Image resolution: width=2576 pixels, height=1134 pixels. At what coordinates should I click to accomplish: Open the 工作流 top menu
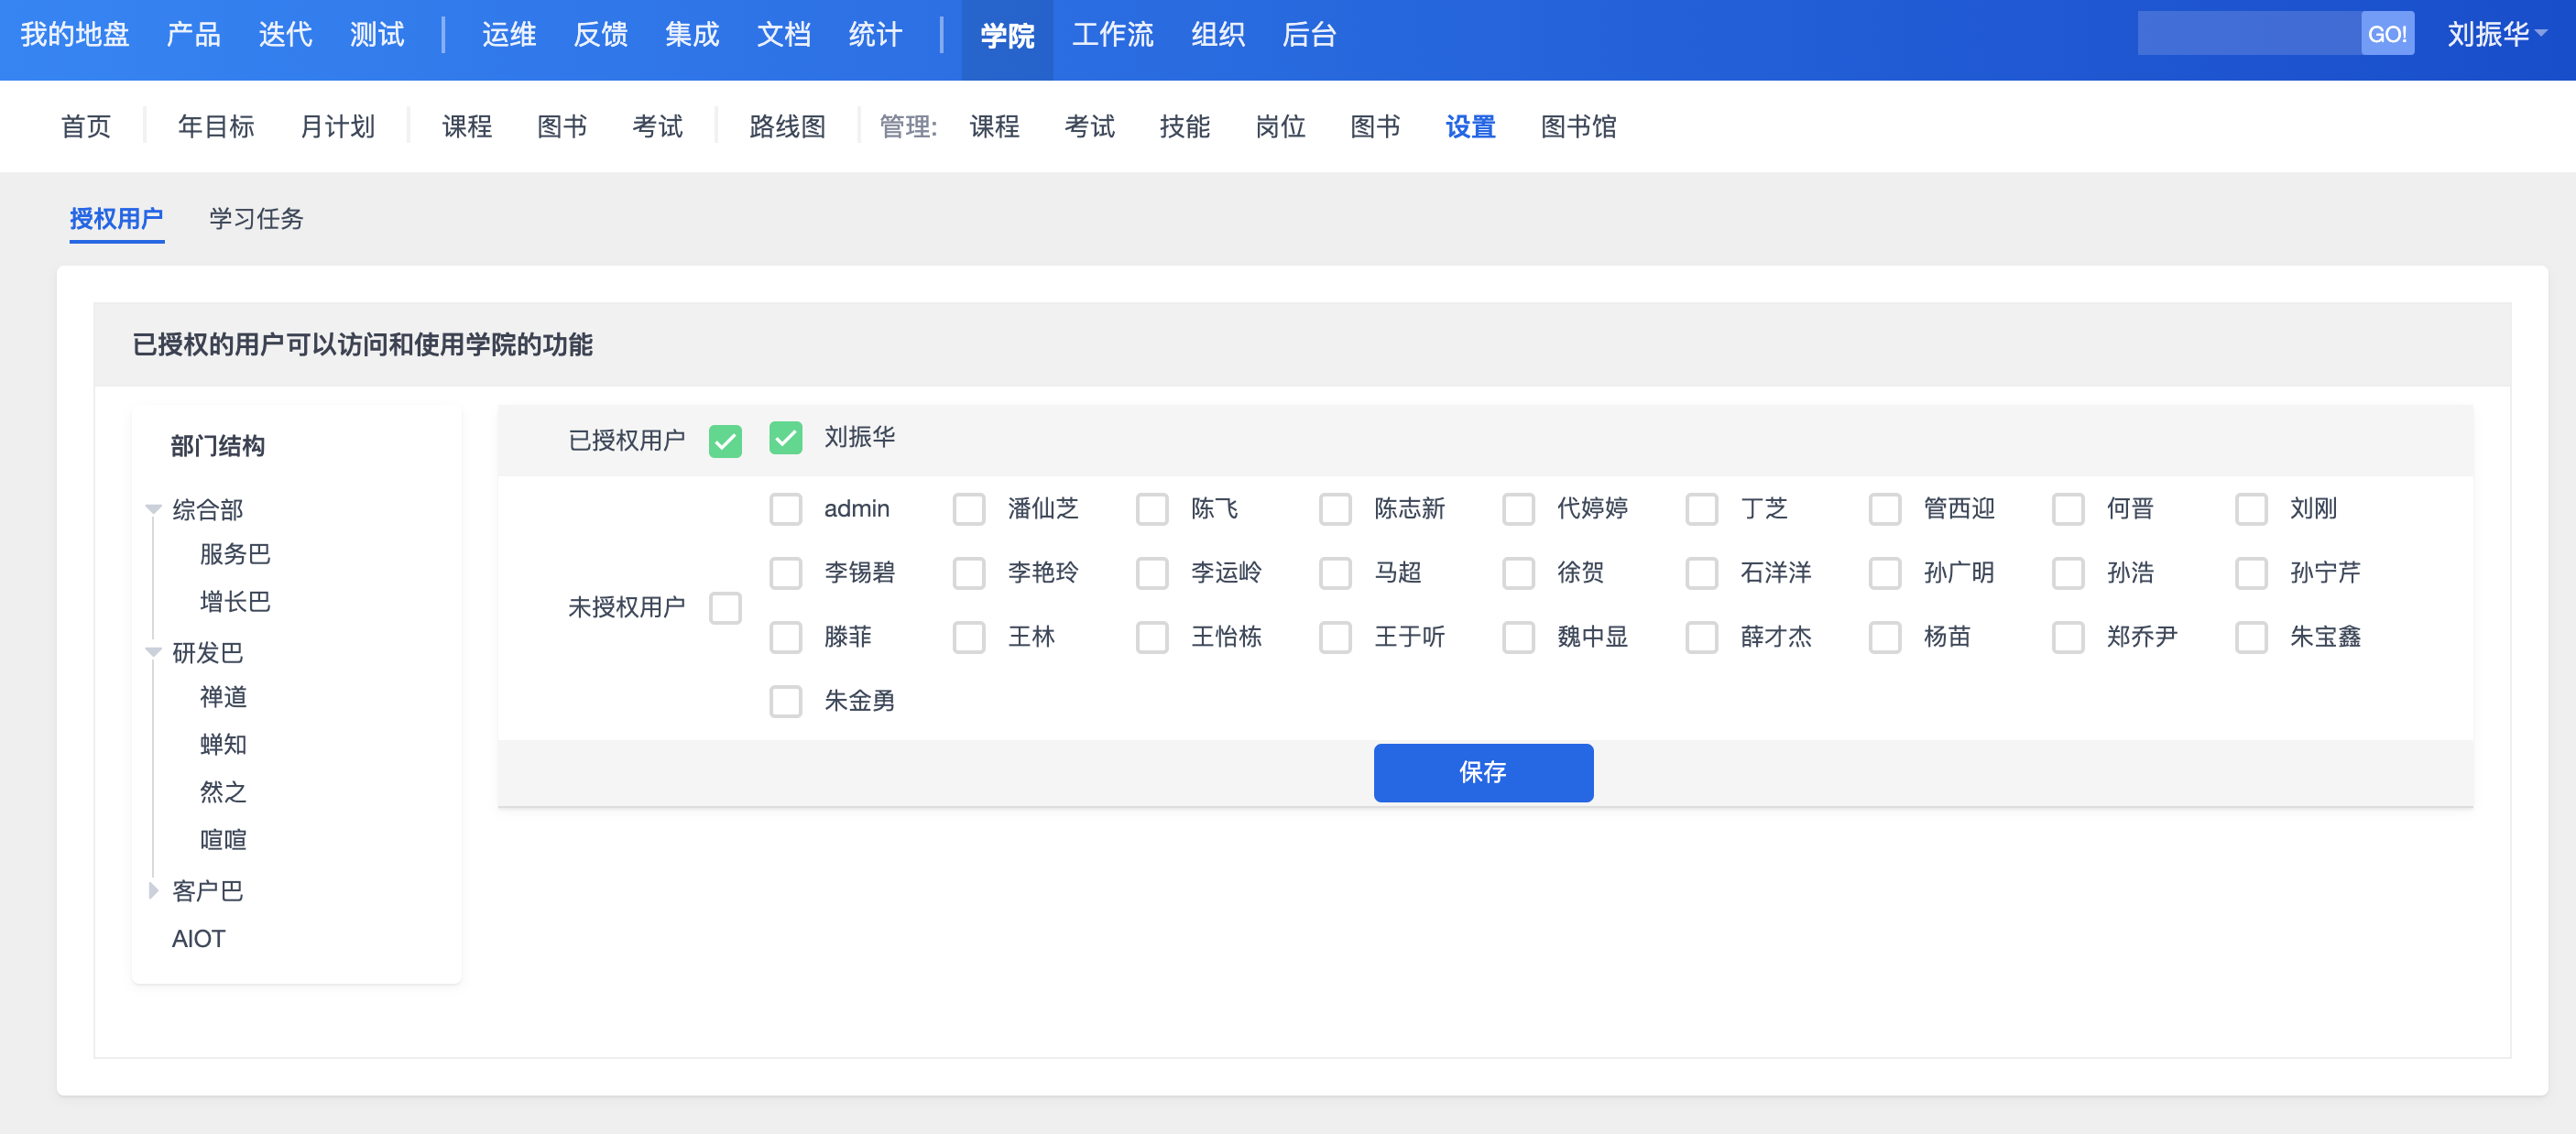point(1112,35)
